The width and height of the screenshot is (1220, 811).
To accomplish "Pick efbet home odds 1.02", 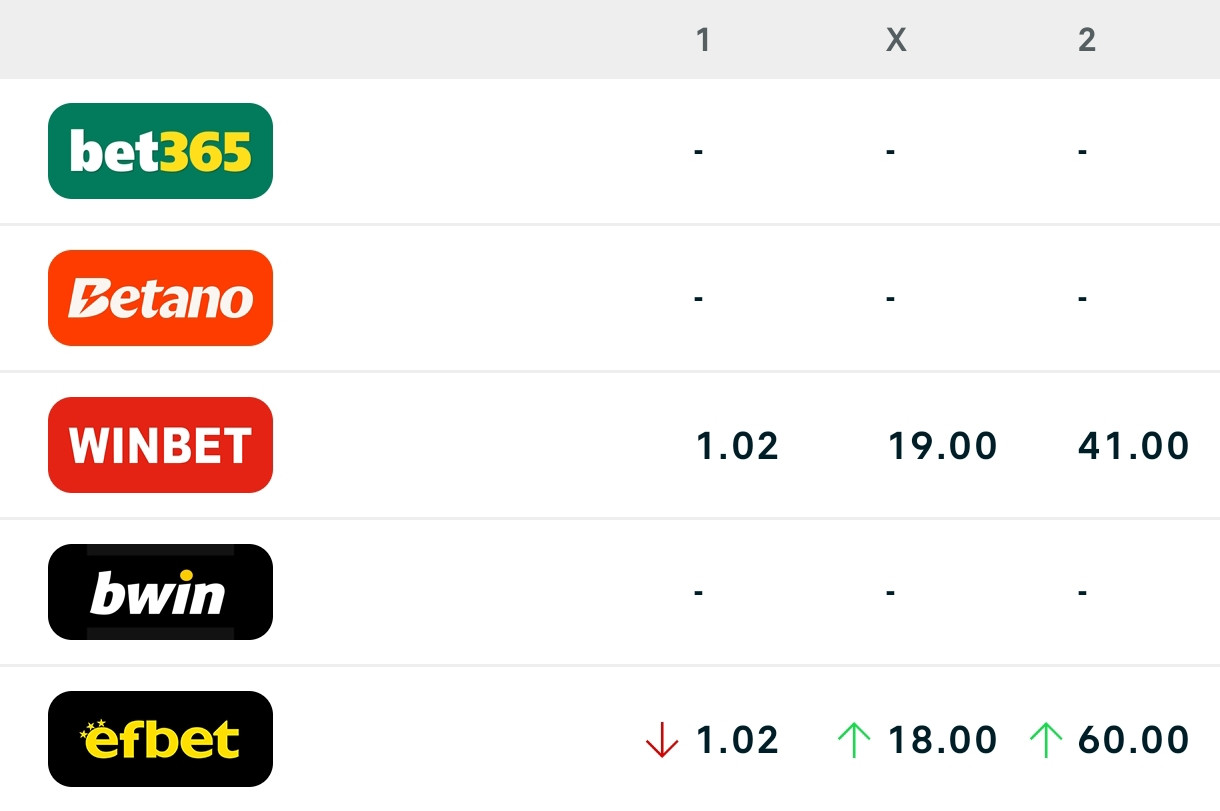I will pyautogui.click(x=737, y=740).
